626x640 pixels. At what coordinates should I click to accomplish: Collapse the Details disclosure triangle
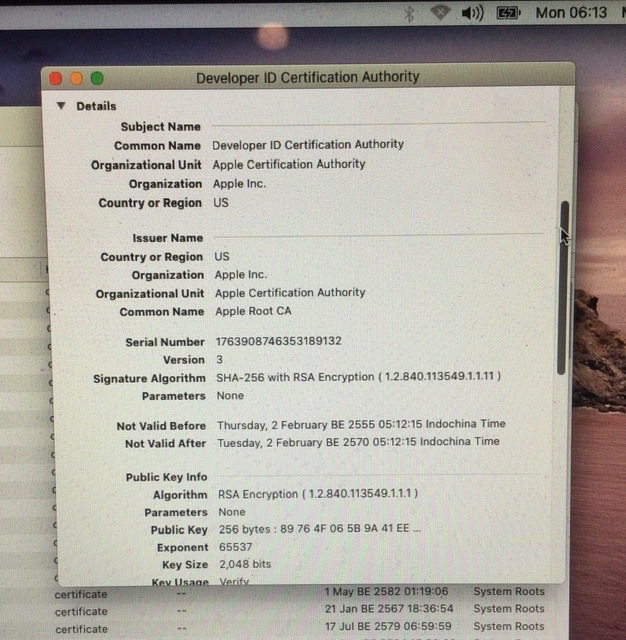click(x=61, y=106)
